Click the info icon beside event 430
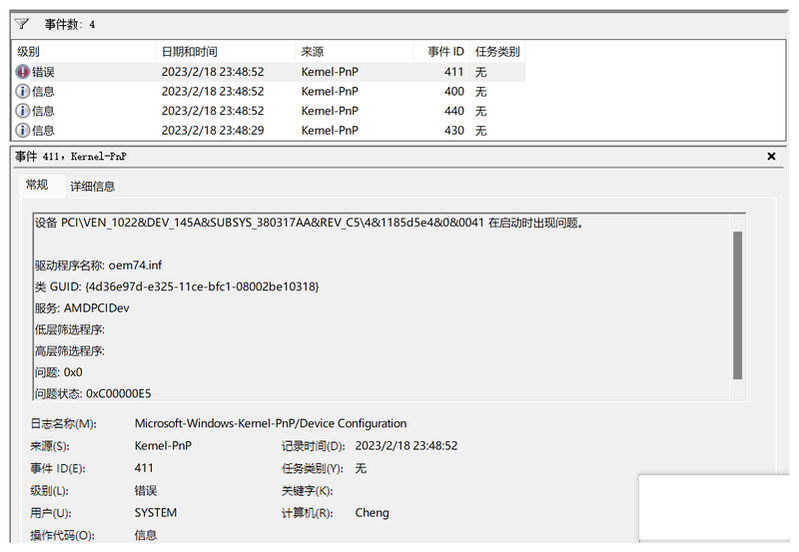This screenshot has width=799, height=552. pyautogui.click(x=23, y=130)
